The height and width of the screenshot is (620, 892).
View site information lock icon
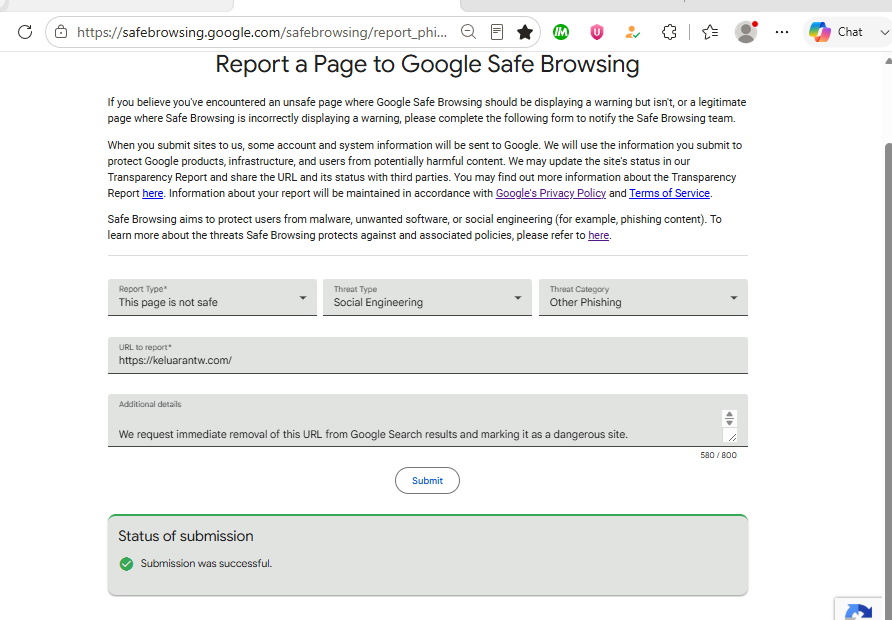pos(61,32)
